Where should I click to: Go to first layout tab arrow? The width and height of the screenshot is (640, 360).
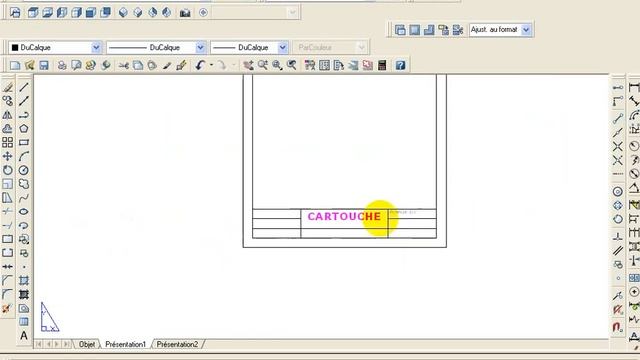39,344
